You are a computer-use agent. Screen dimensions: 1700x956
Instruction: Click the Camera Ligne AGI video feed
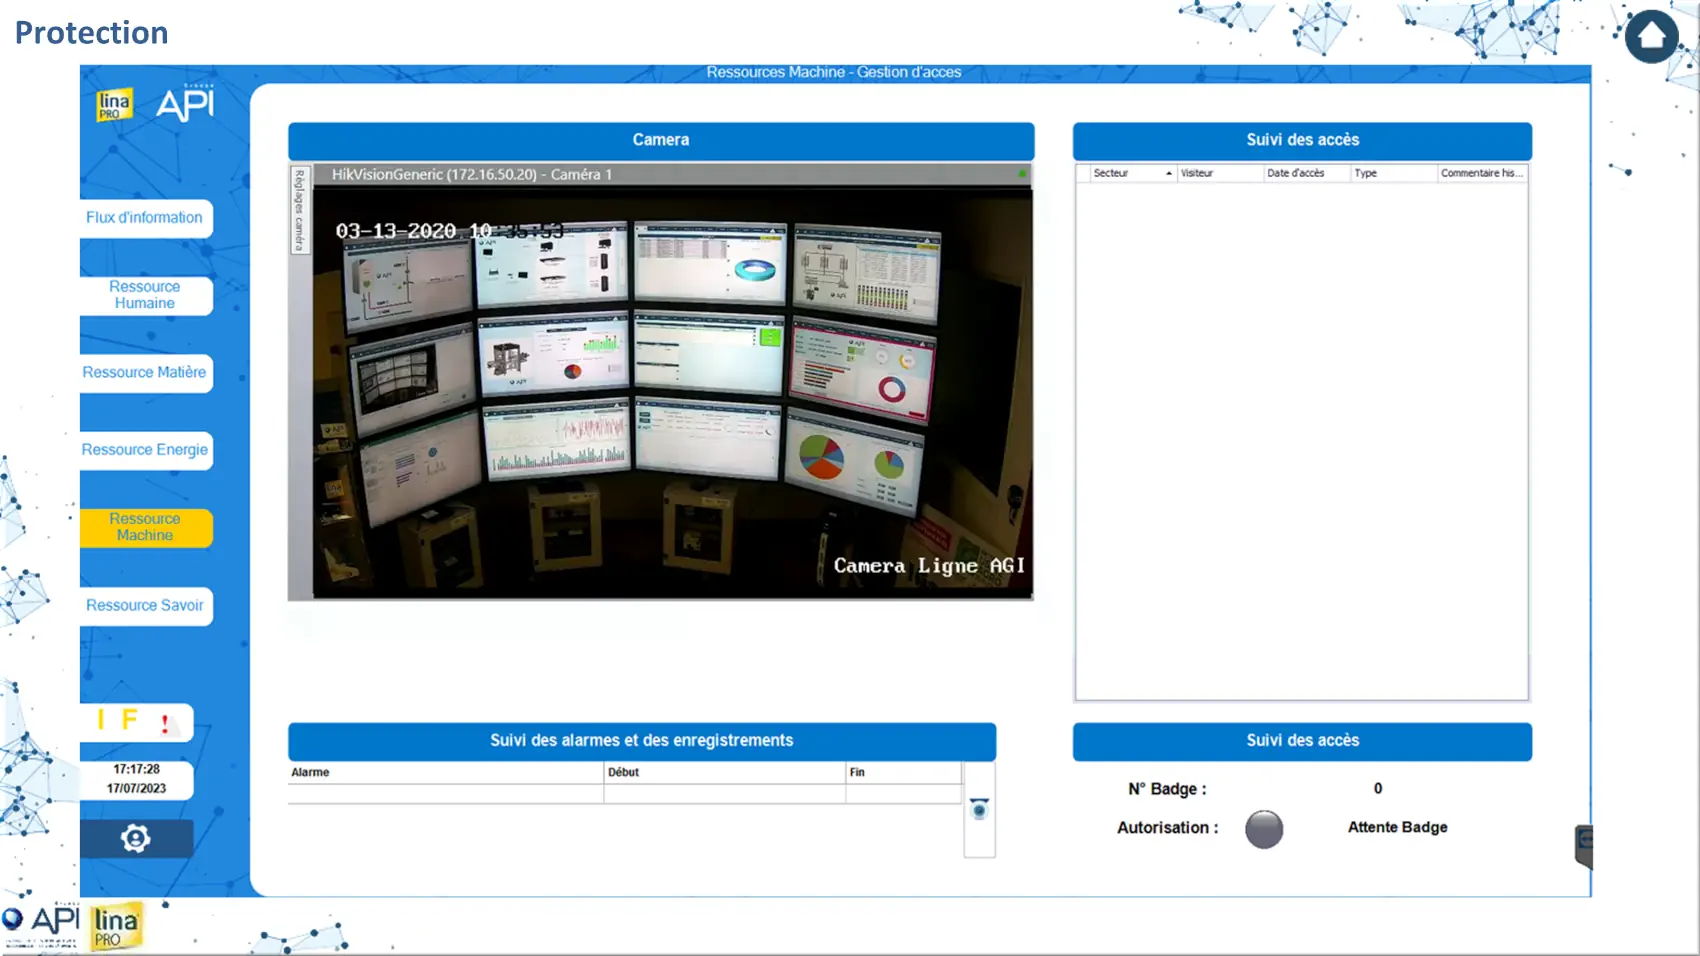click(x=672, y=392)
